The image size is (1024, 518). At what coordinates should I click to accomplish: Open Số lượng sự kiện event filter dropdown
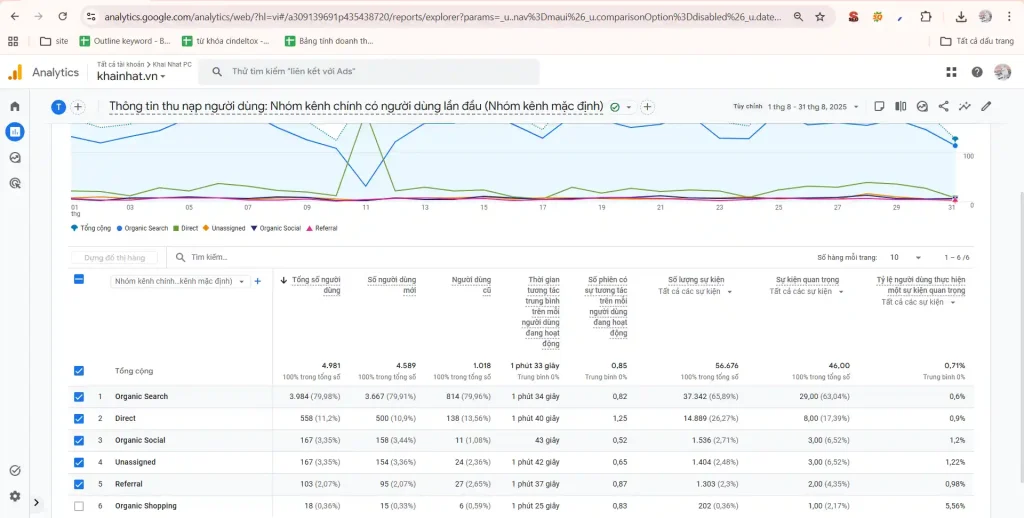click(x=696, y=291)
